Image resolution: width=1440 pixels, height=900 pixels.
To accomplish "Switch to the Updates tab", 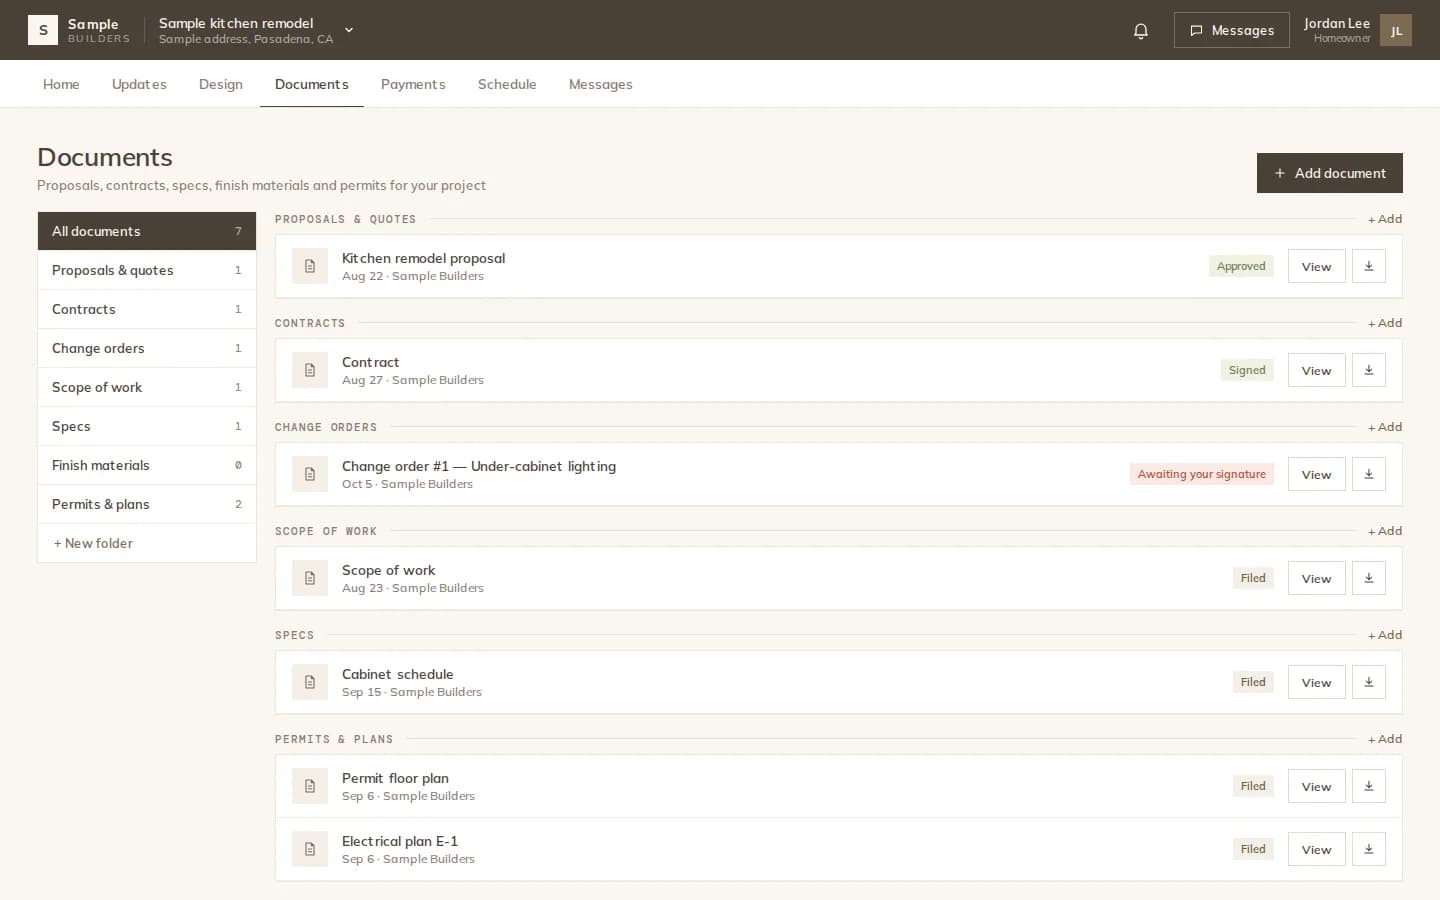I will click(x=139, y=84).
